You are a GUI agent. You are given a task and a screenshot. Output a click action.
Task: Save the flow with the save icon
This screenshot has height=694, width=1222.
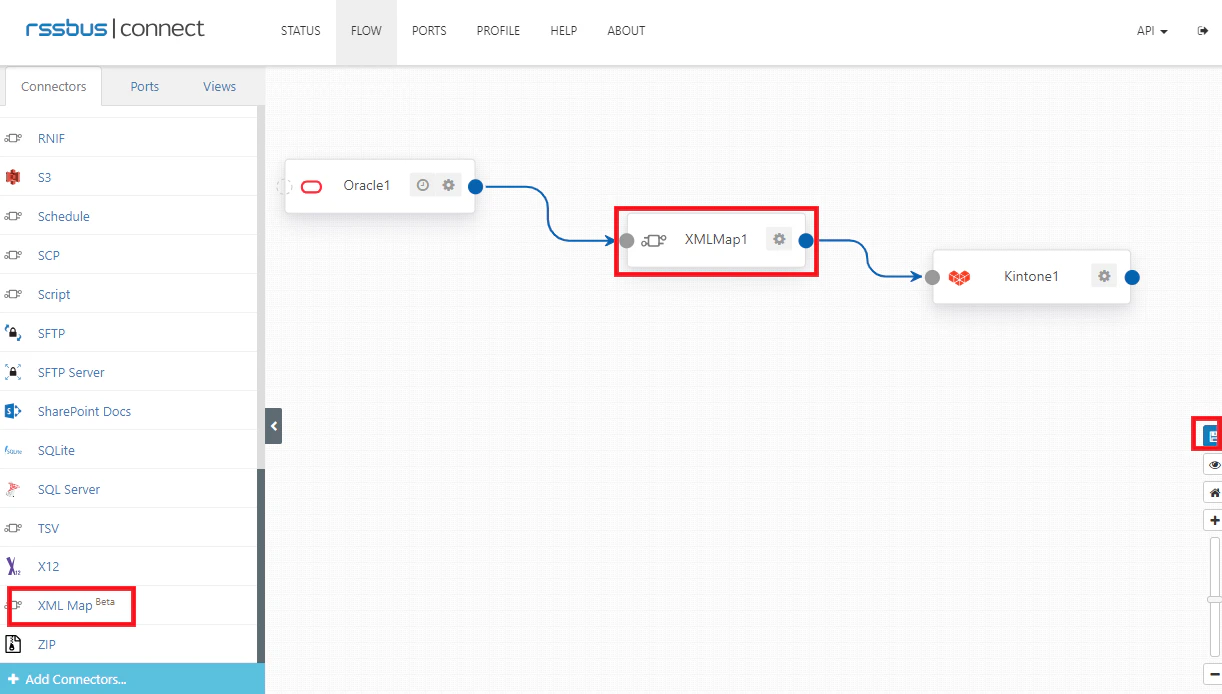pos(1212,436)
